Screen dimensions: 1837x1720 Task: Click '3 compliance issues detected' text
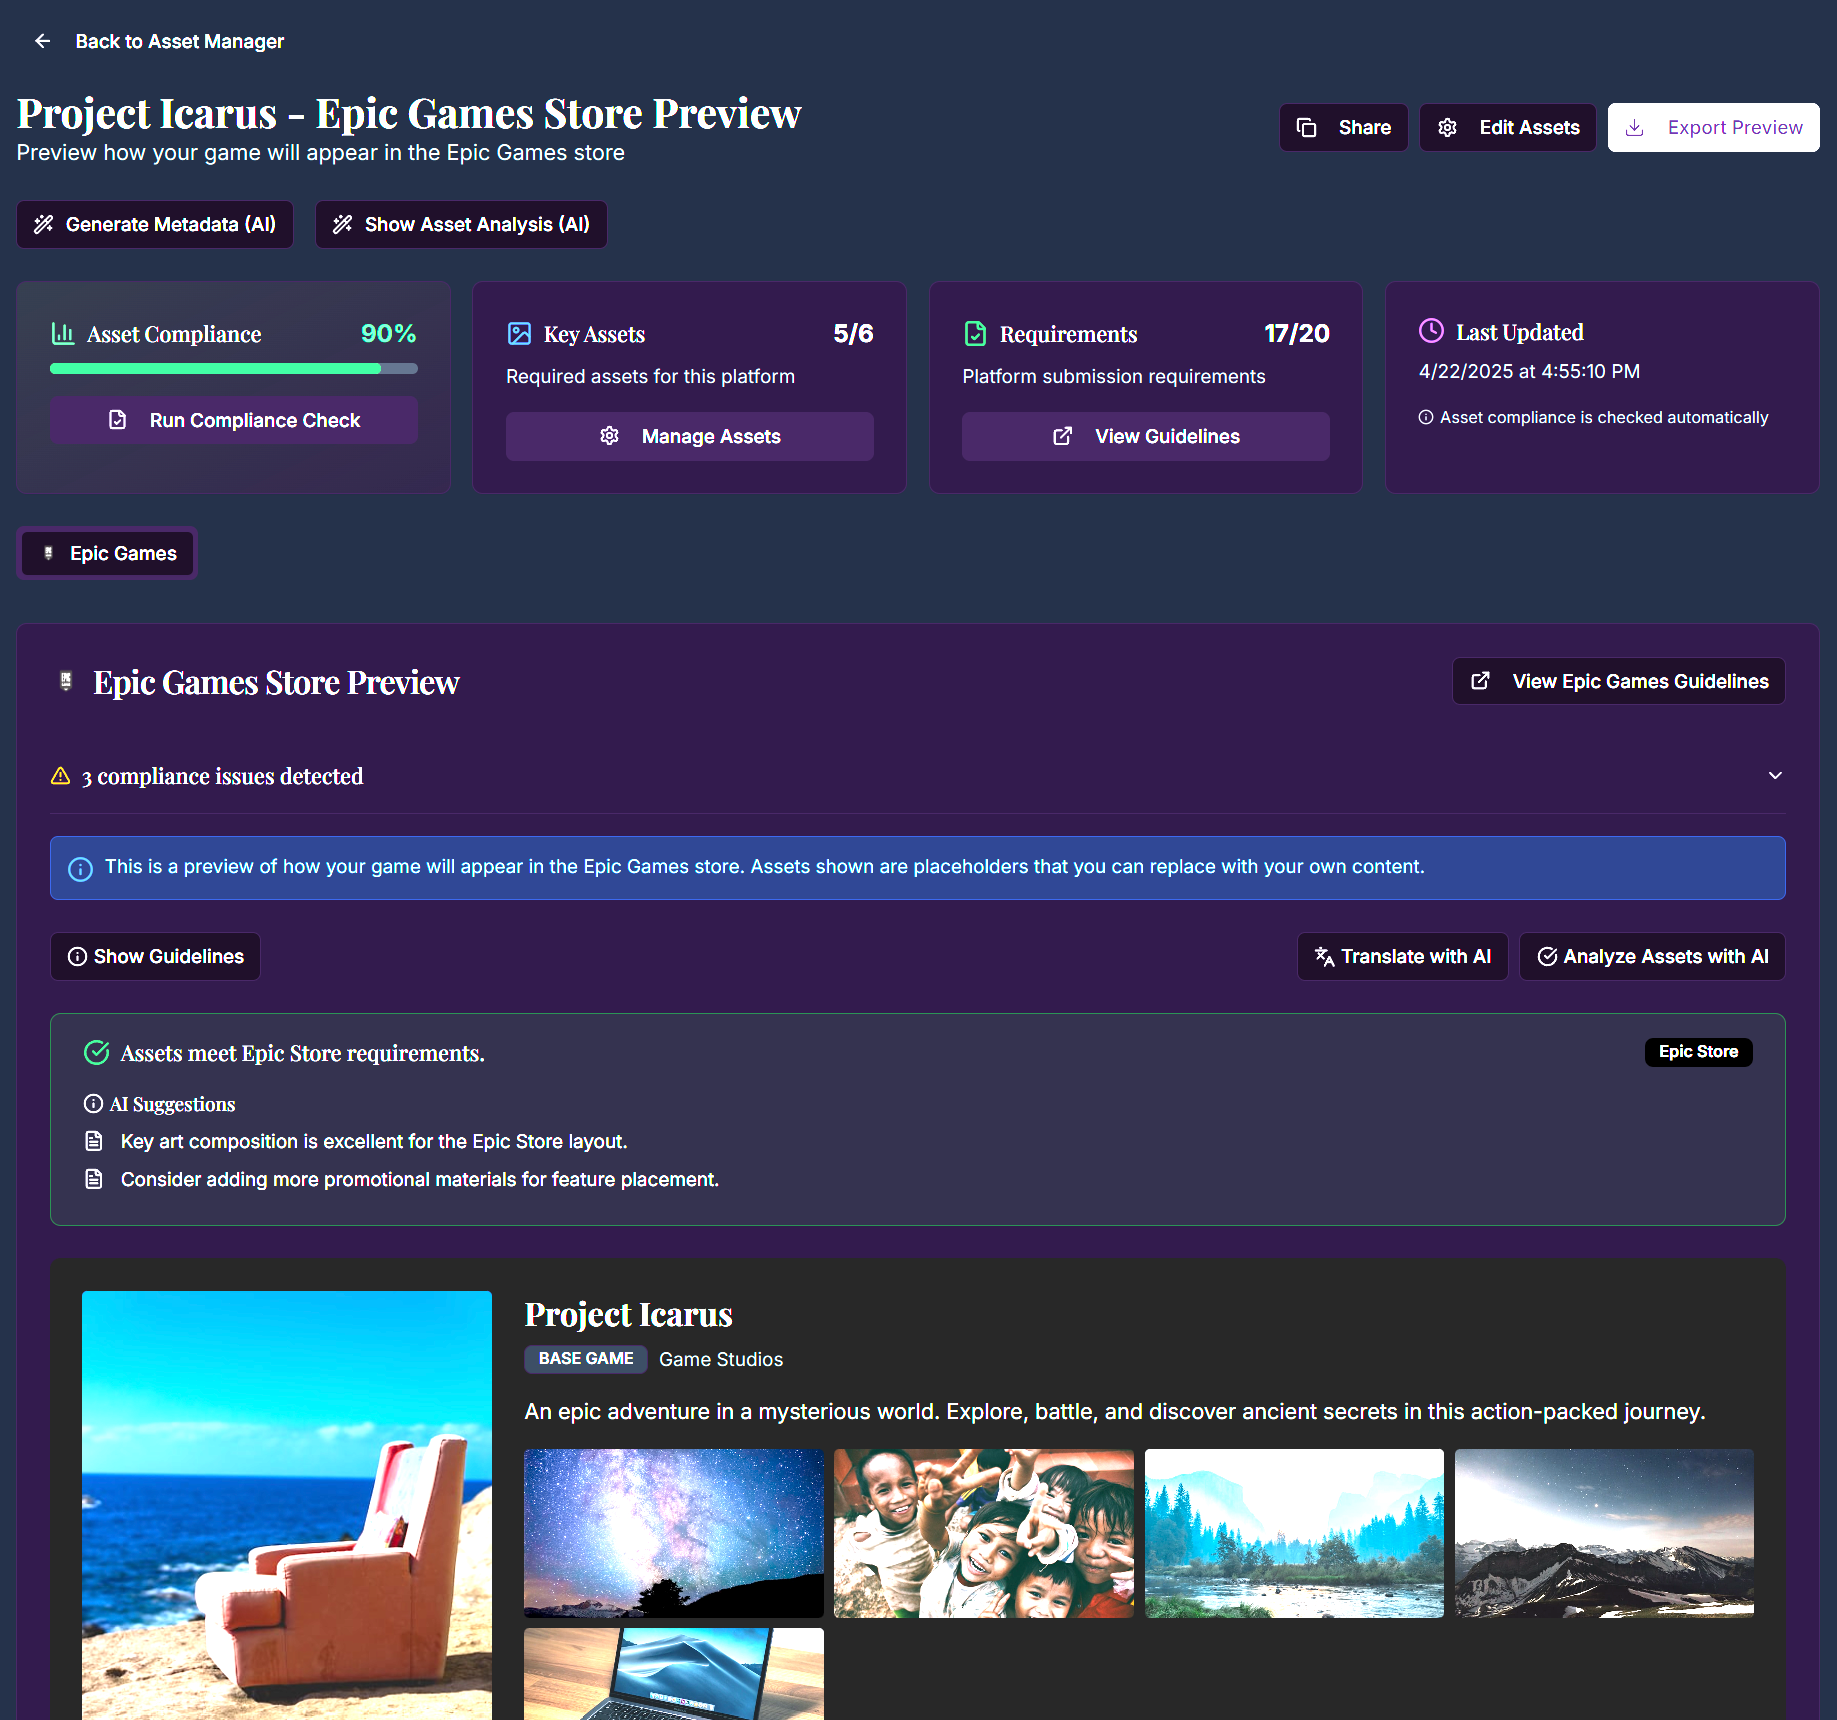(x=222, y=776)
